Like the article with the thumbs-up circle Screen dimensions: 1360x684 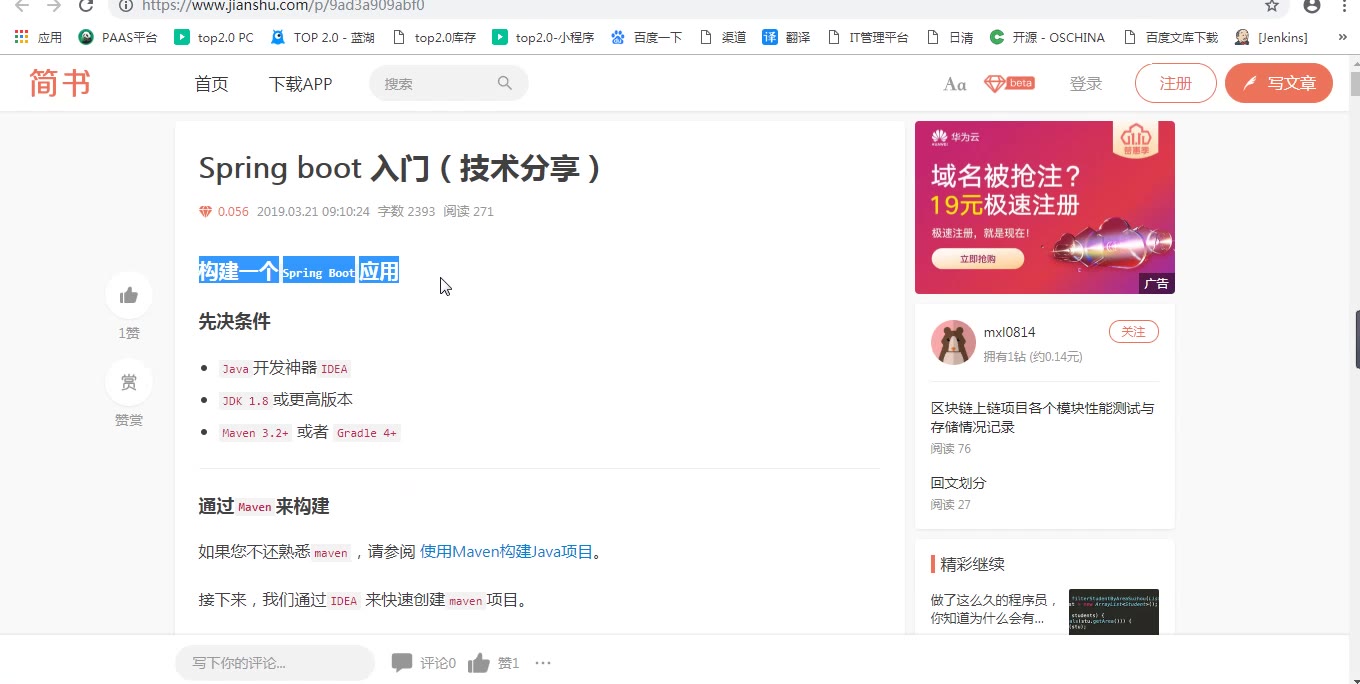click(x=129, y=295)
